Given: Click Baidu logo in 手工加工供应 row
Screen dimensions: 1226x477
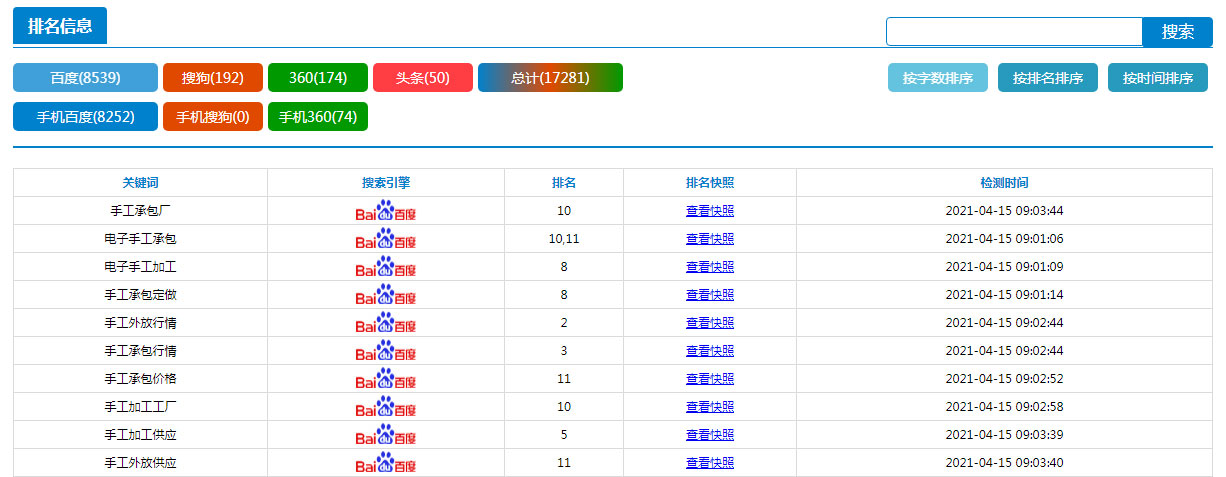Looking at the screenshot, I should click(386, 435).
